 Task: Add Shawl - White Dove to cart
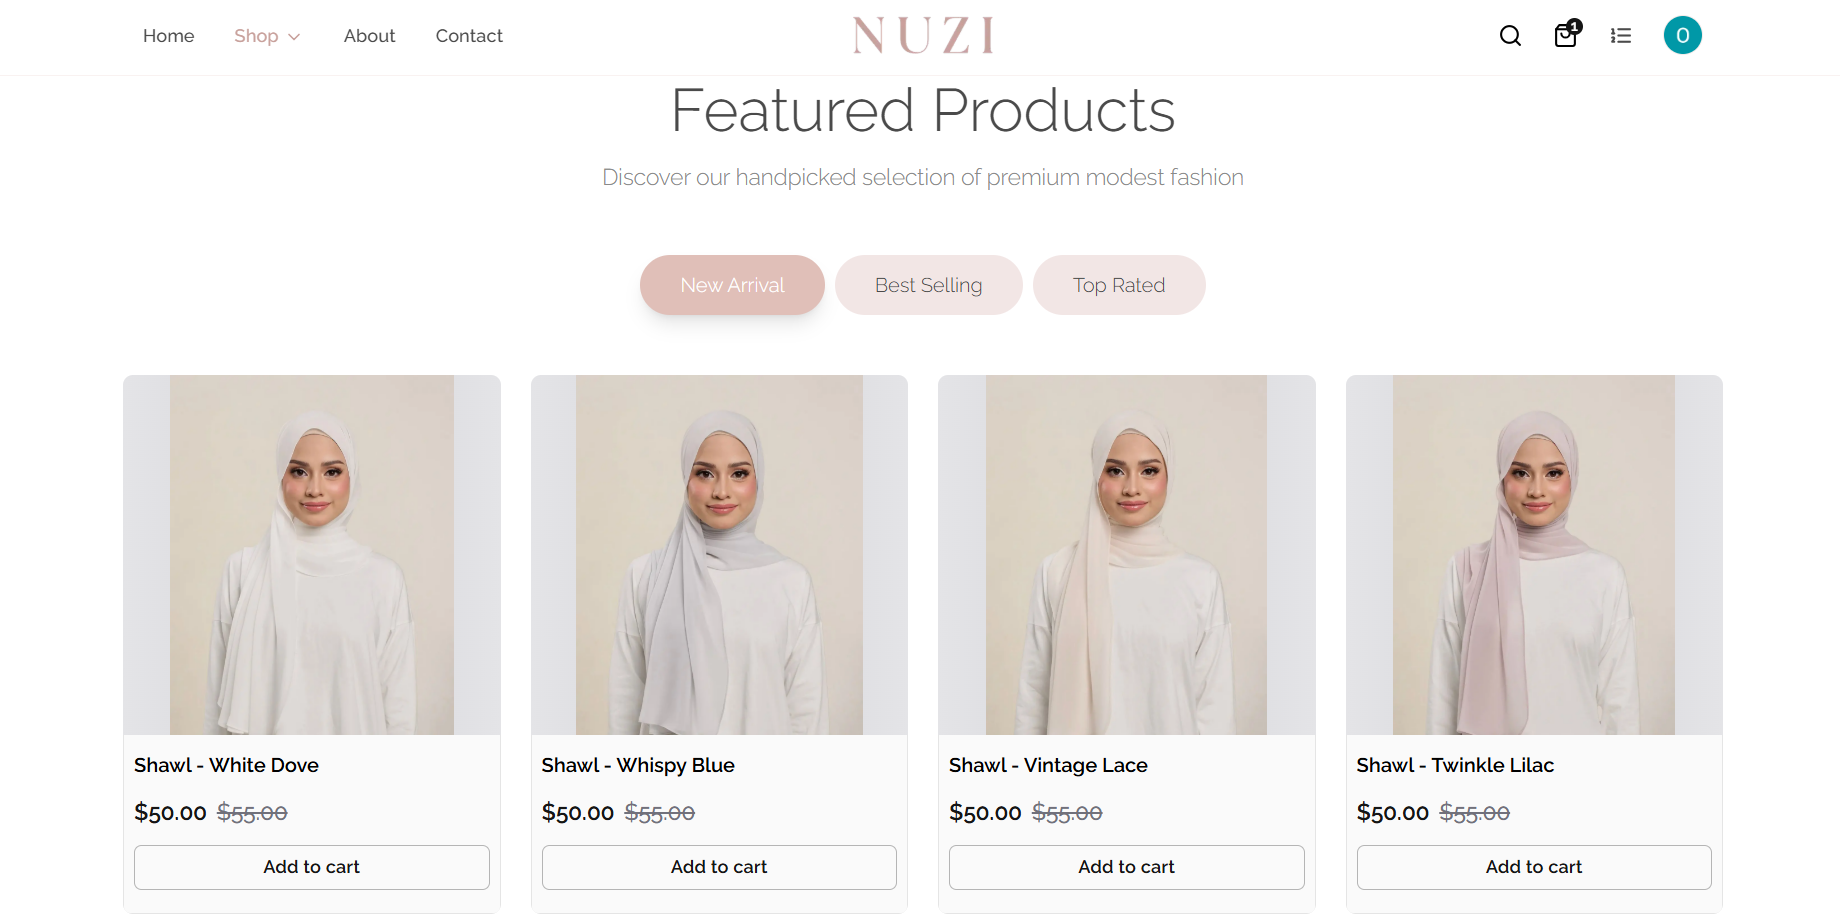tap(311, 867)
